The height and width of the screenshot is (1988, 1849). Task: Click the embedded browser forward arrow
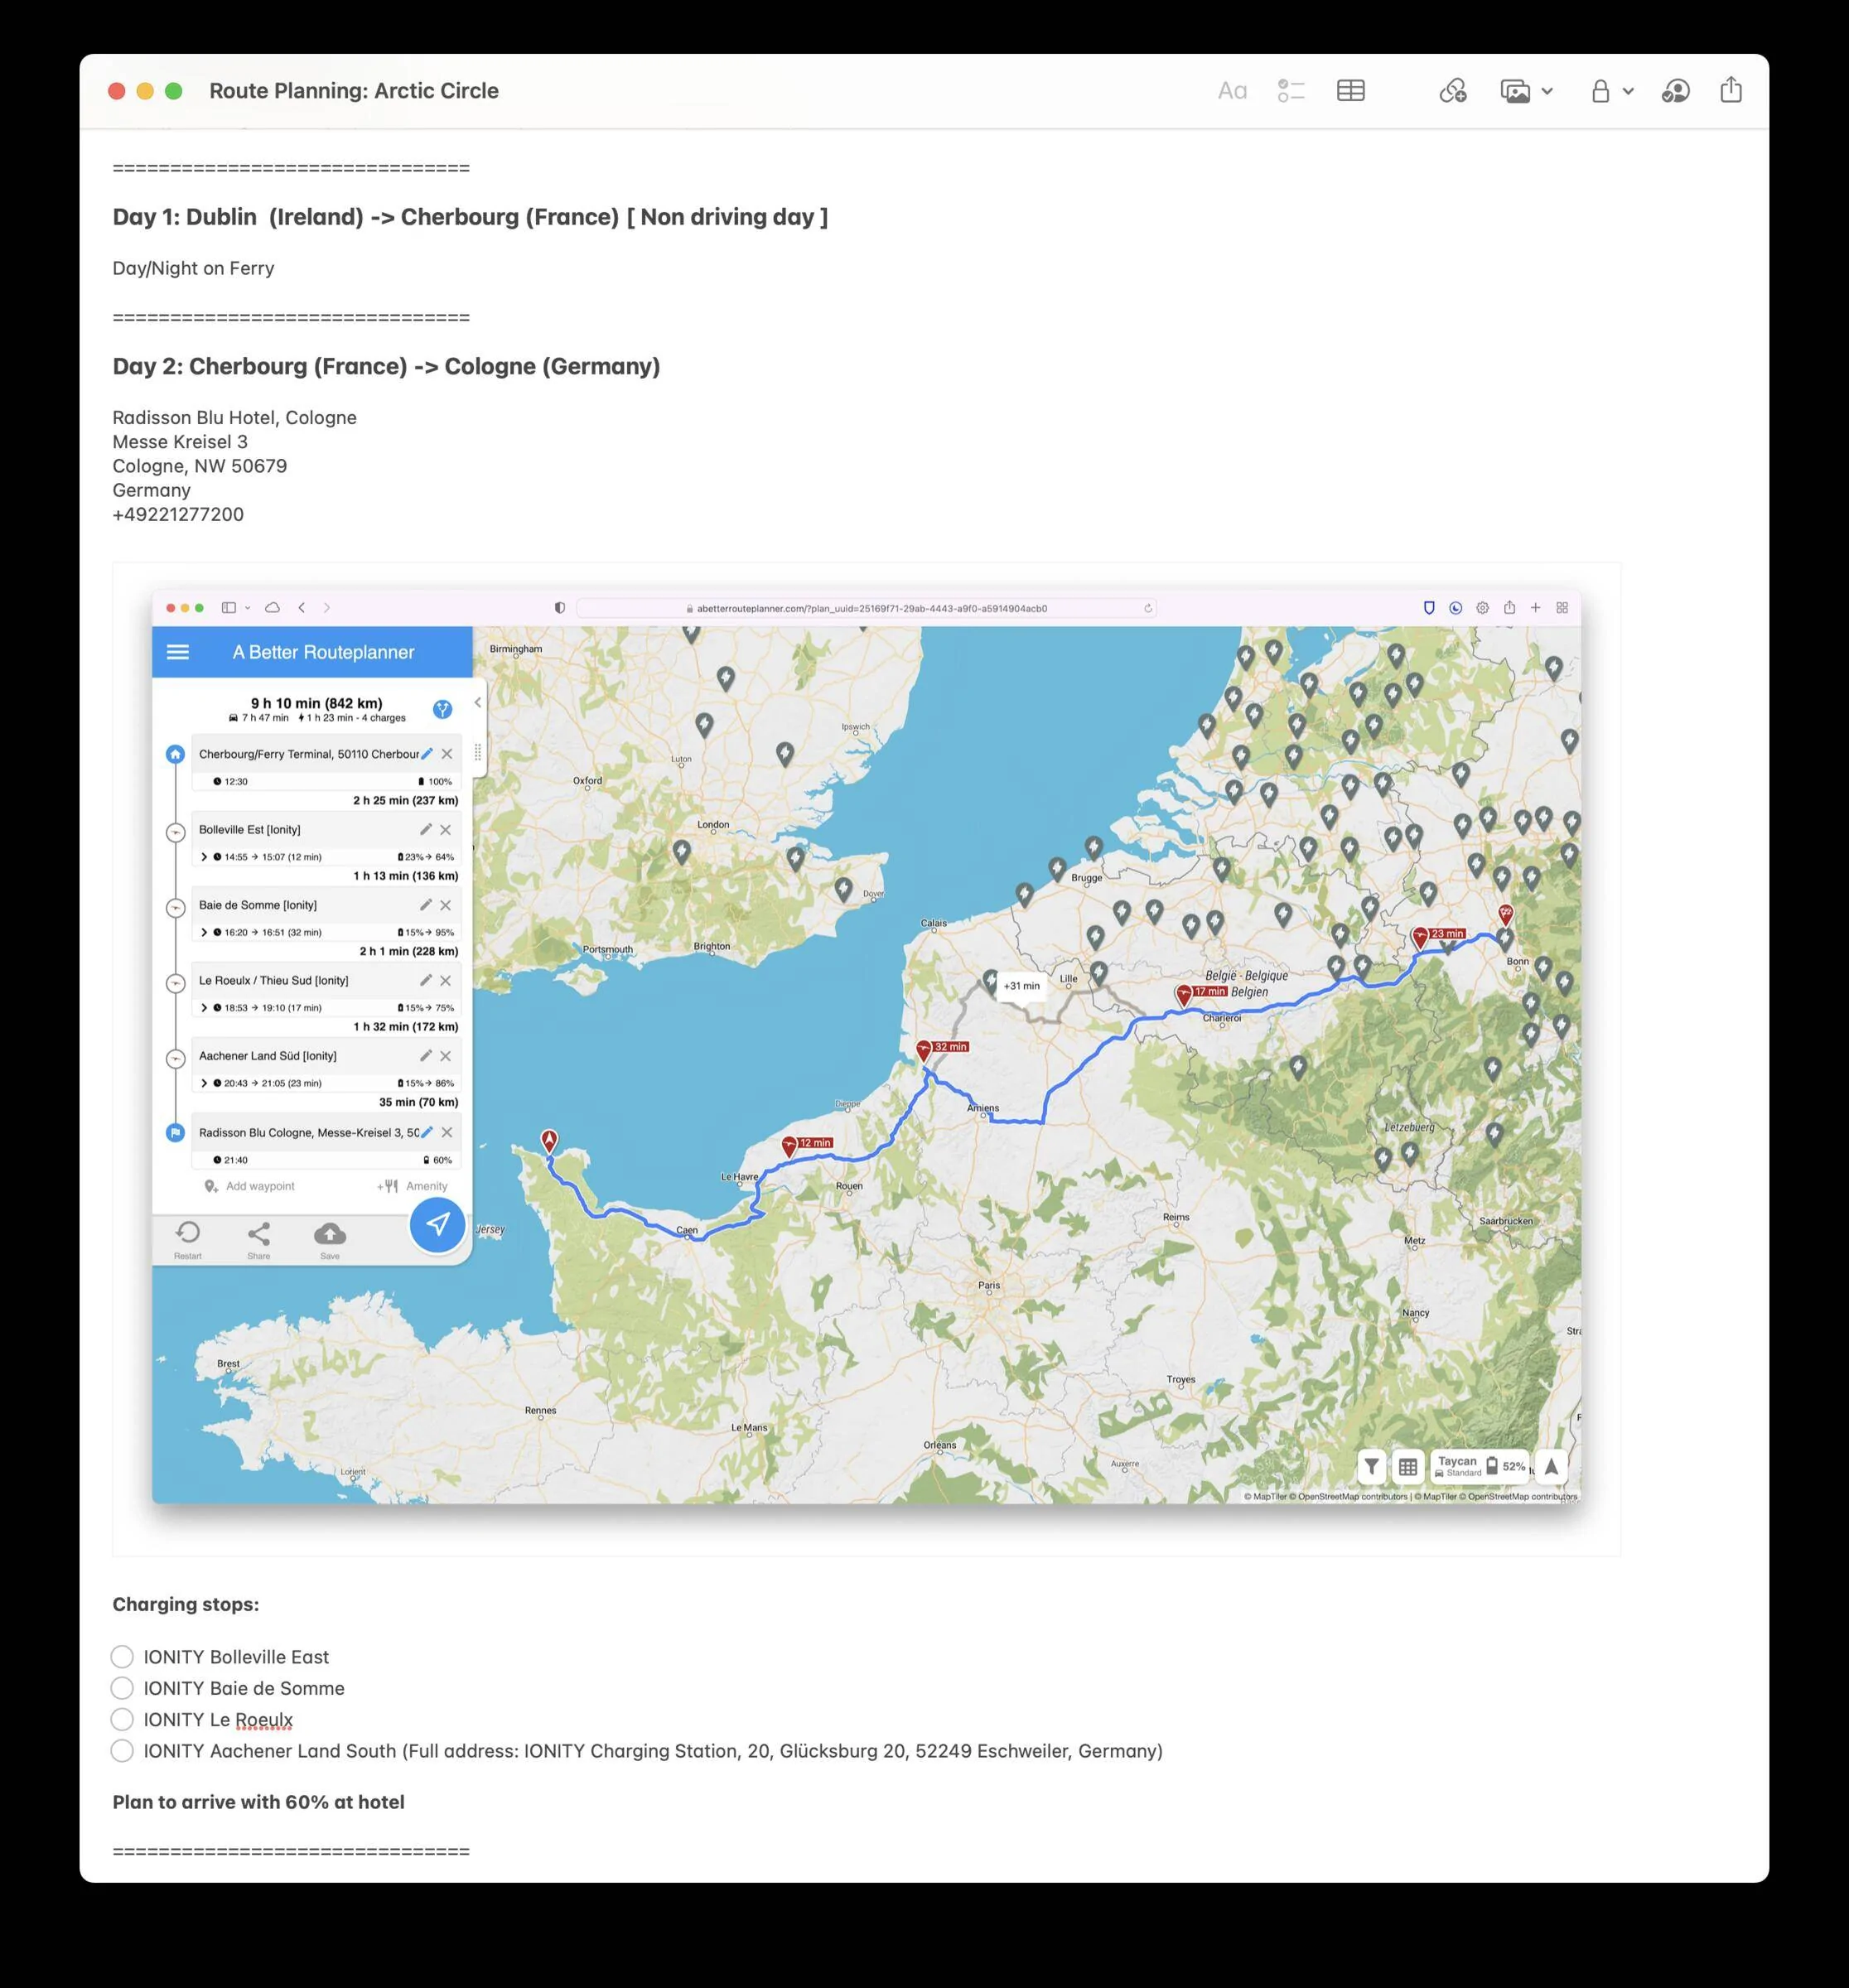click(326, 607)
